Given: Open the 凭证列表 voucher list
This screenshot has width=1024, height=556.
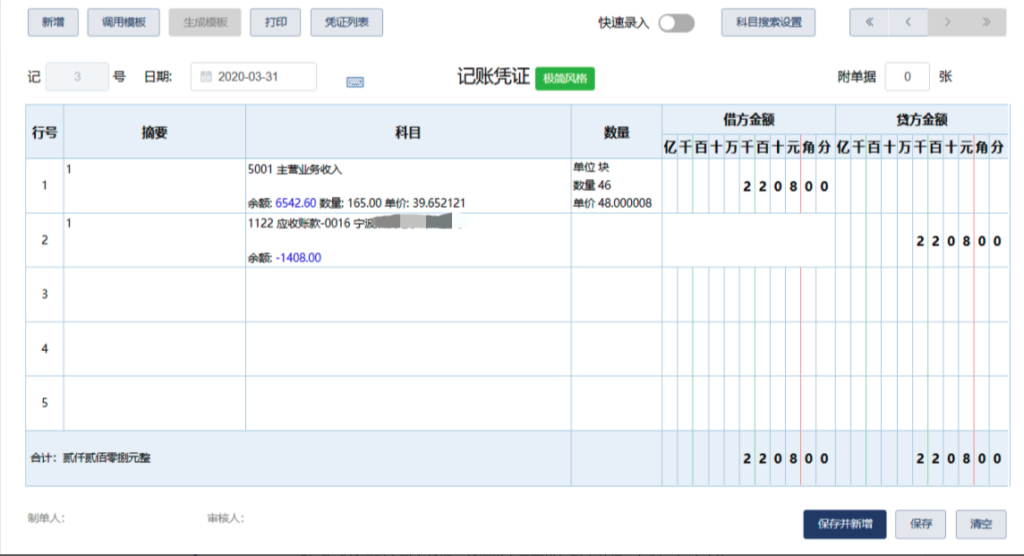Looking at the screenshot, I should pyautogui.click(x=347, y=22).
